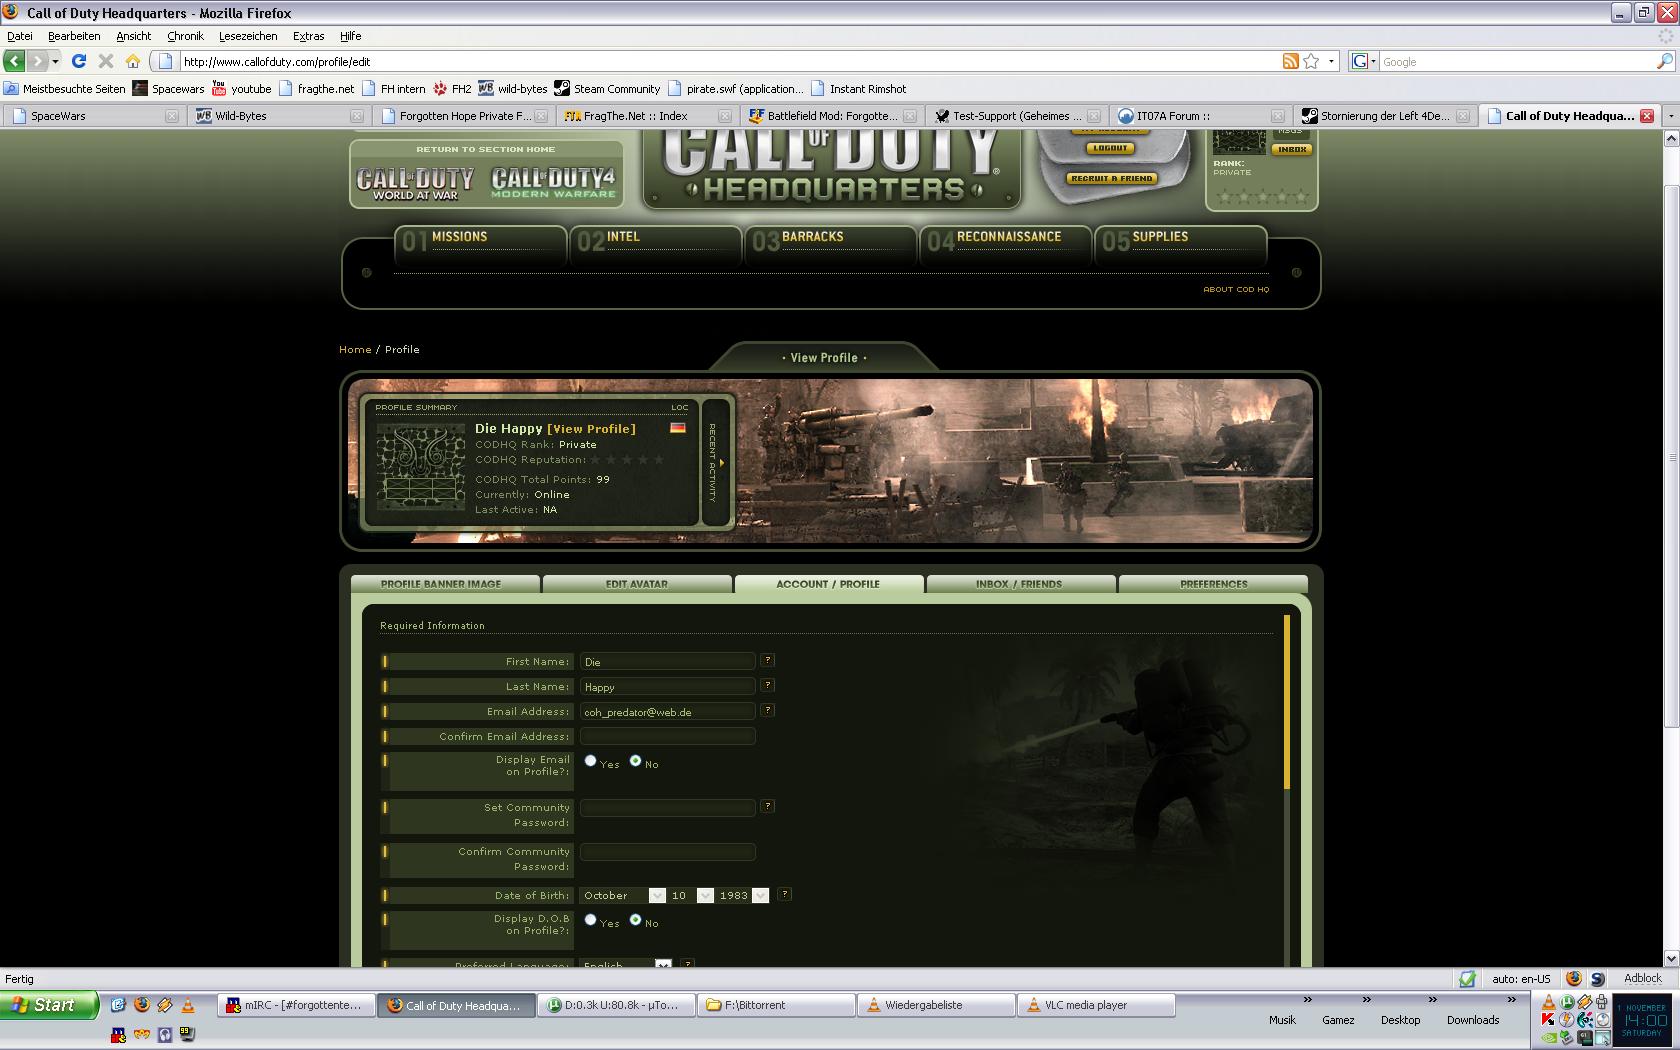Open the Datei menu
The height and width of the screenshot is (1050, 1680).
click(20, 35)
